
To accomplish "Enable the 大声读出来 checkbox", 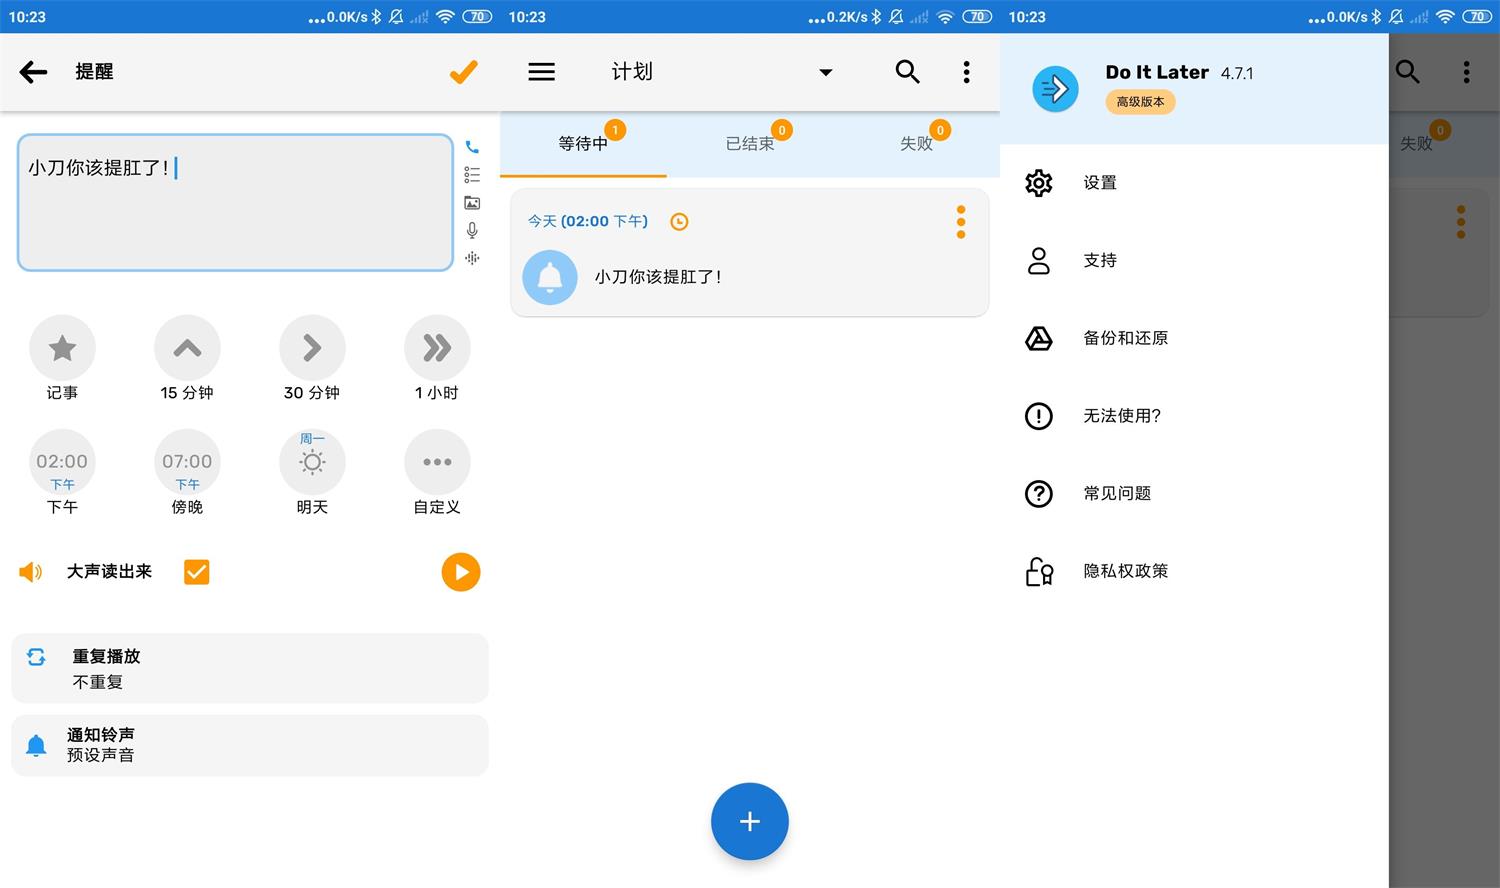I will (196, 571).
